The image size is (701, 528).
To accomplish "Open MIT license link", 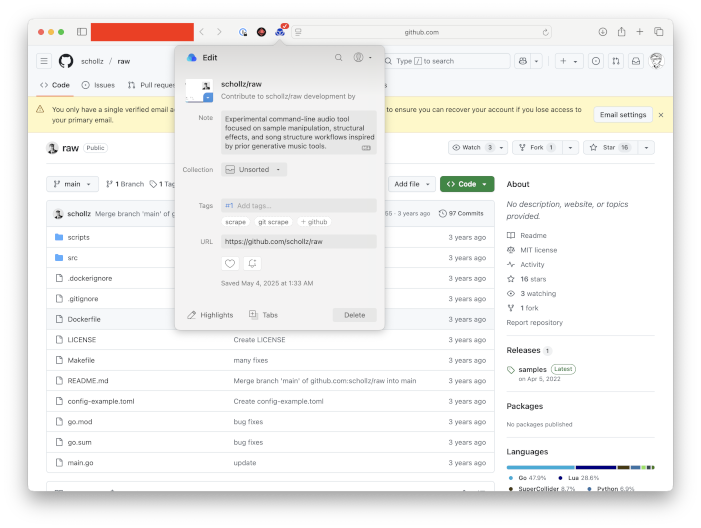I will click(538, 250).
